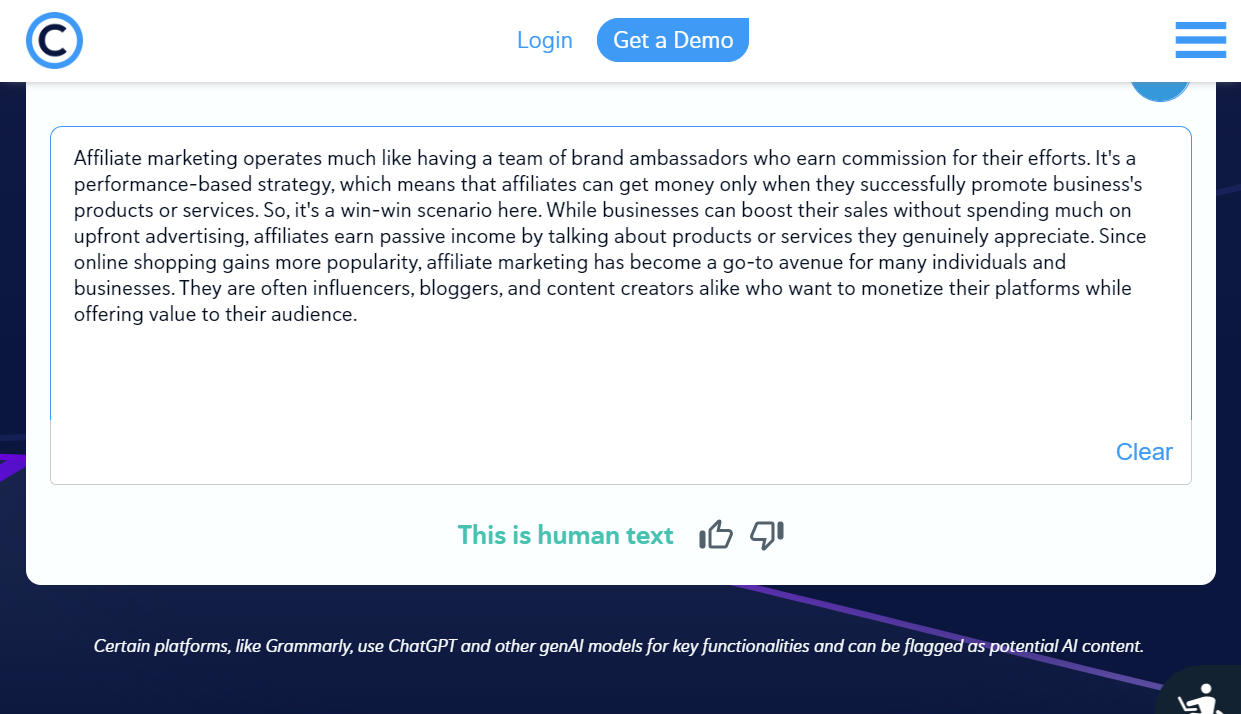Click the Copyleaks logo icon
Viewport: 1241px width, 714px height.
click(x=54, y=41)
